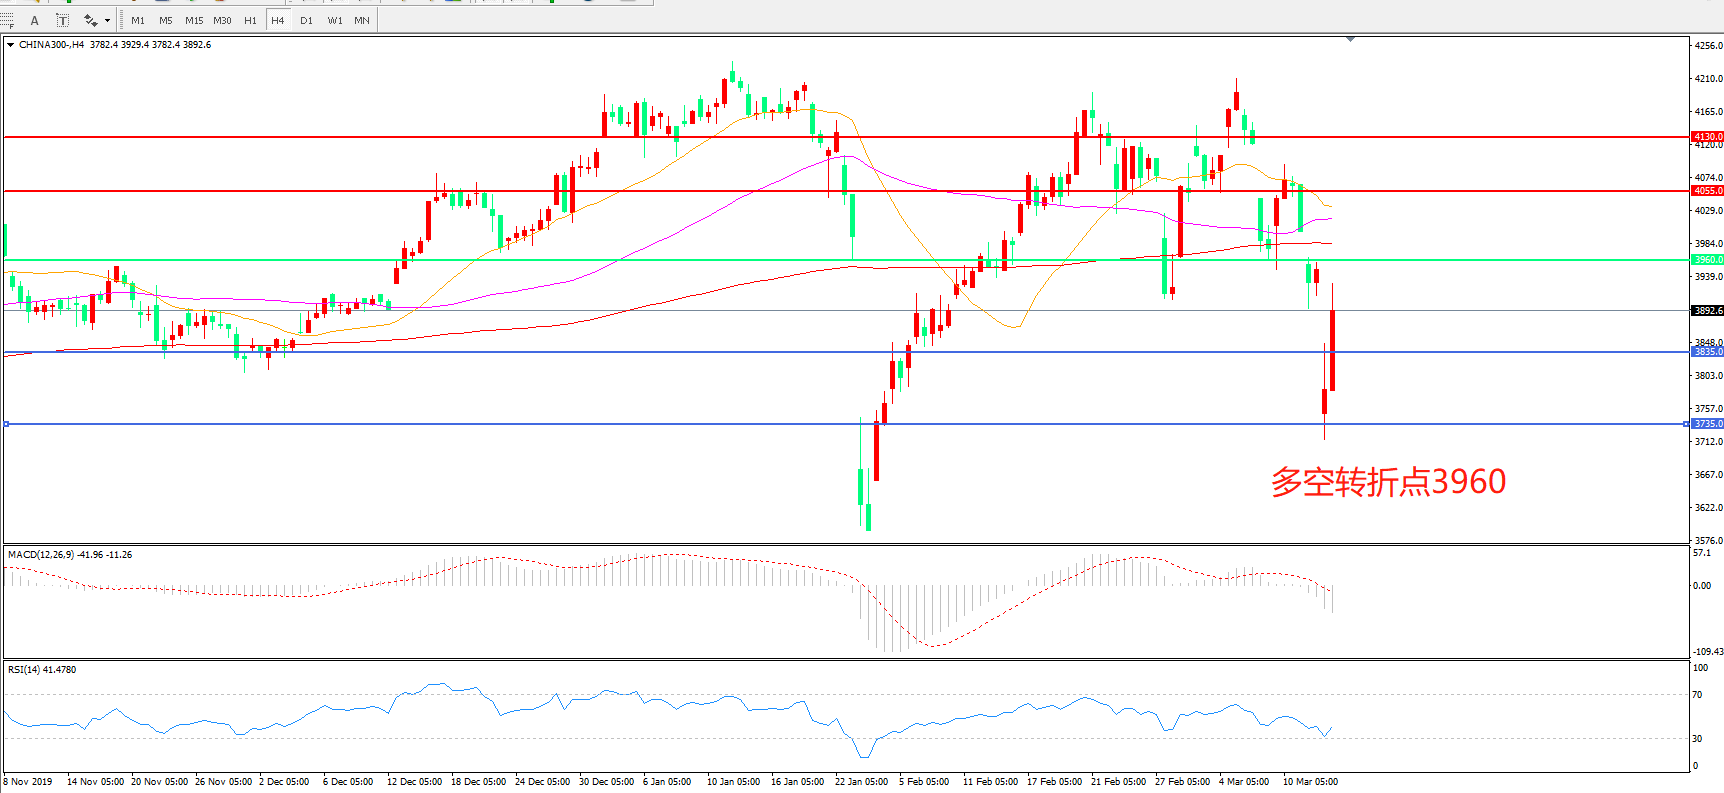The width and height of the screenshot is (1724, 793).
Task: Toggle the active H4 timeframe button
Action: tap(278, 20)
